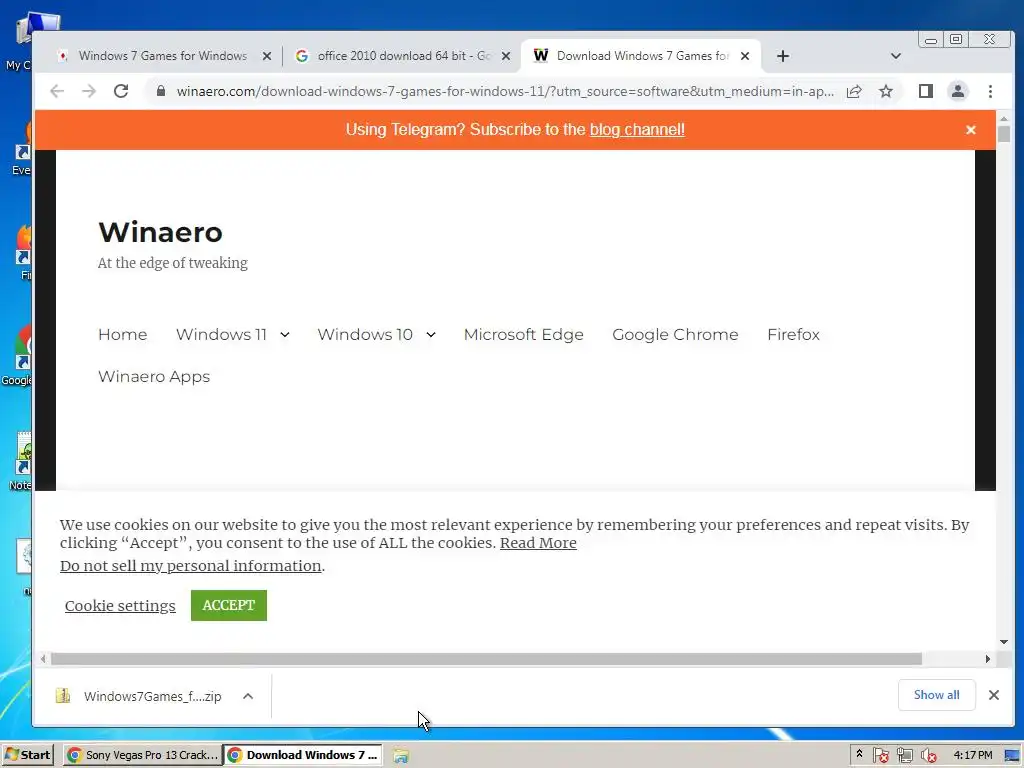The image size is (1024, 768).
Task: Click Do not sell my personal information
Action: [191, 566]
